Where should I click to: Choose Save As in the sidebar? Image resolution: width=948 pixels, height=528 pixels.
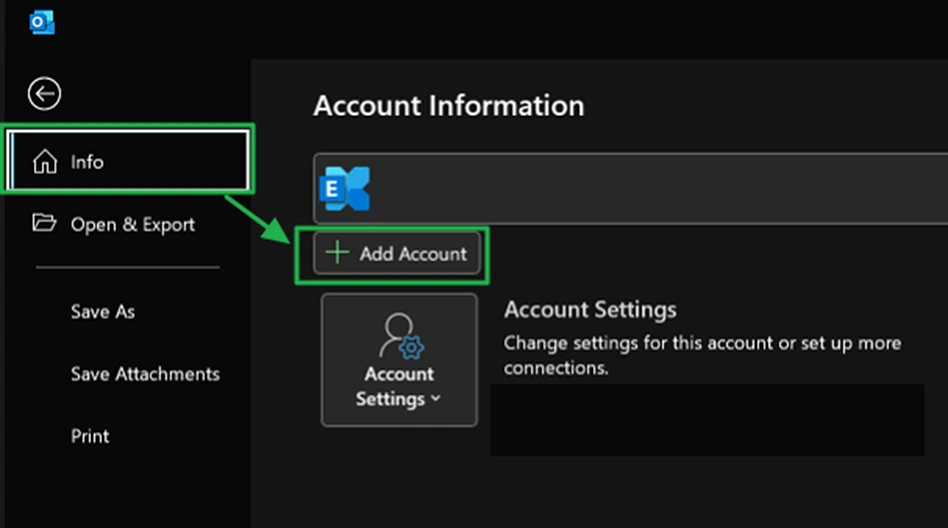(102, 312)
